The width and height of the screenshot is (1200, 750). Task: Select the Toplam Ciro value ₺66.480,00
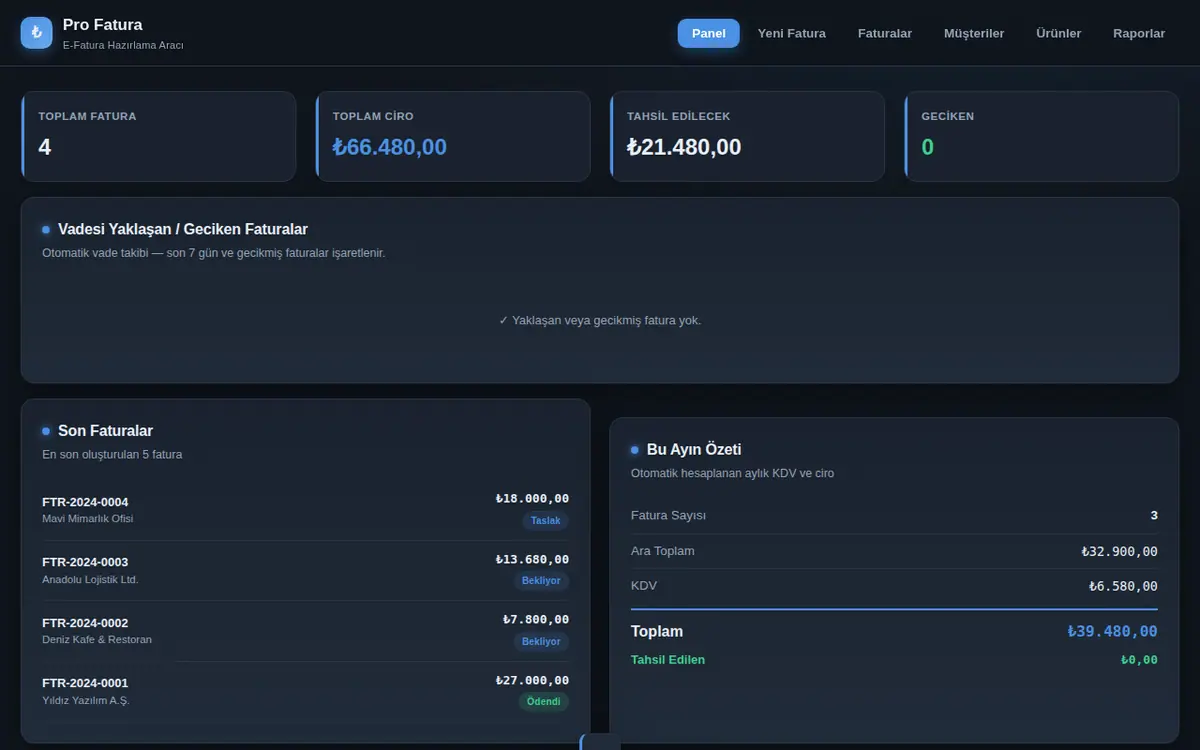click(x=390, y=147)
